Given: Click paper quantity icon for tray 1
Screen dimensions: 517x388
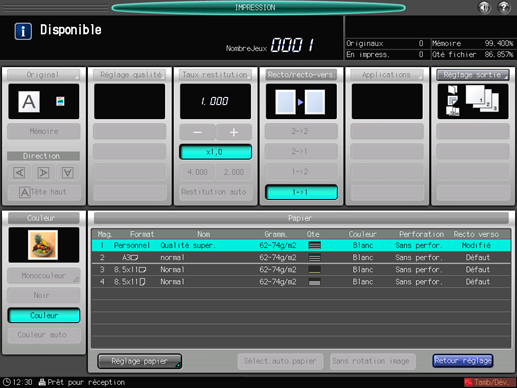Looking at the screenshot, I should [x=314, y=245].
